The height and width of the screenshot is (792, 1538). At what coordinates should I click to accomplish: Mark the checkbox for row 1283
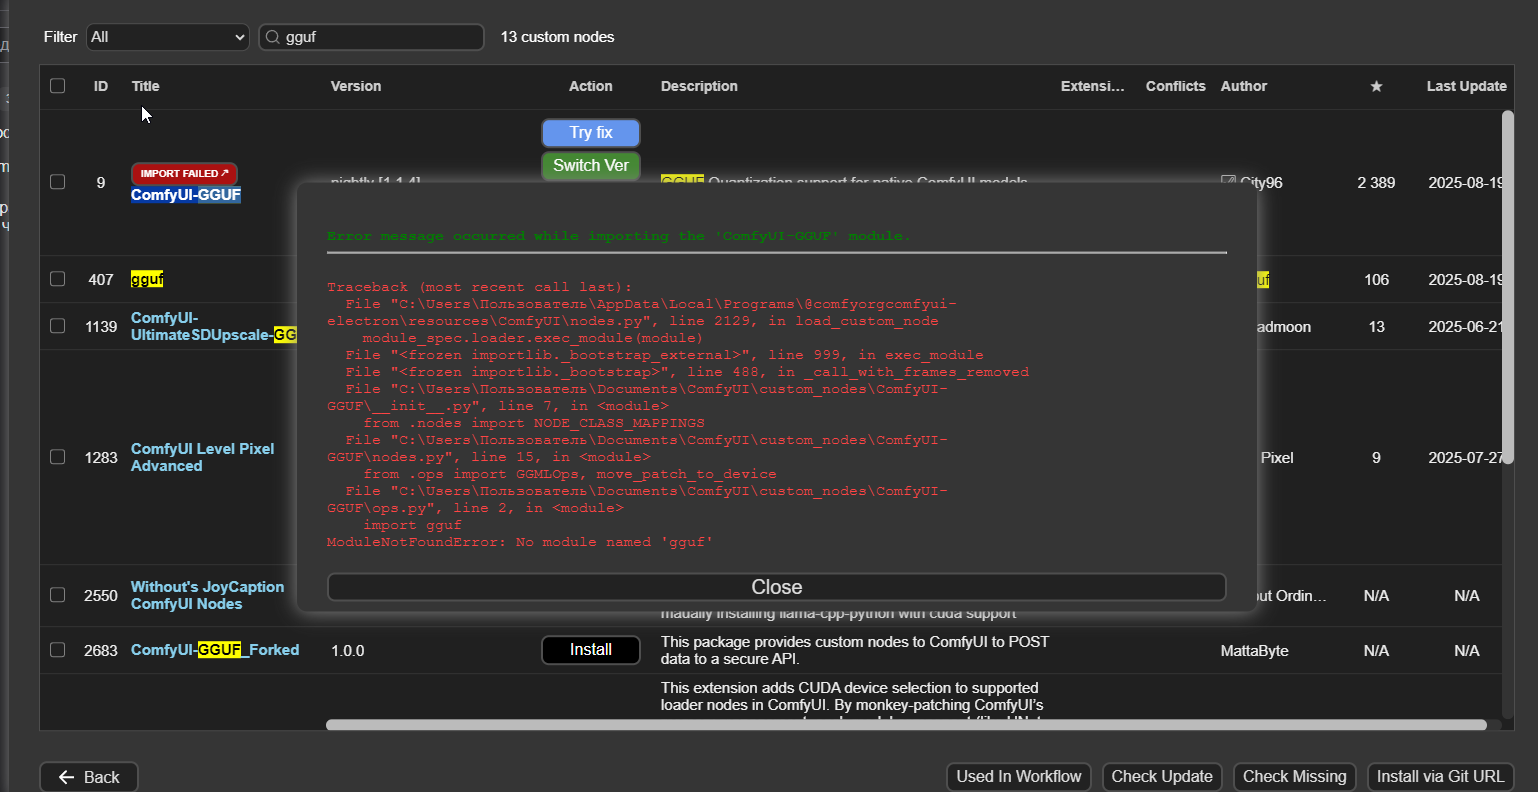[58, 457]
